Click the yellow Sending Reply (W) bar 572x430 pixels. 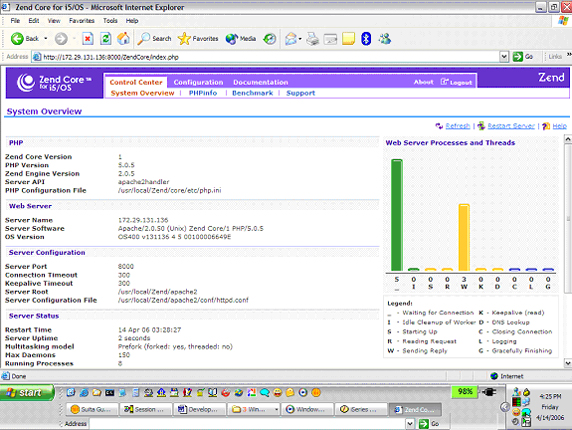[x=464, y=237]
